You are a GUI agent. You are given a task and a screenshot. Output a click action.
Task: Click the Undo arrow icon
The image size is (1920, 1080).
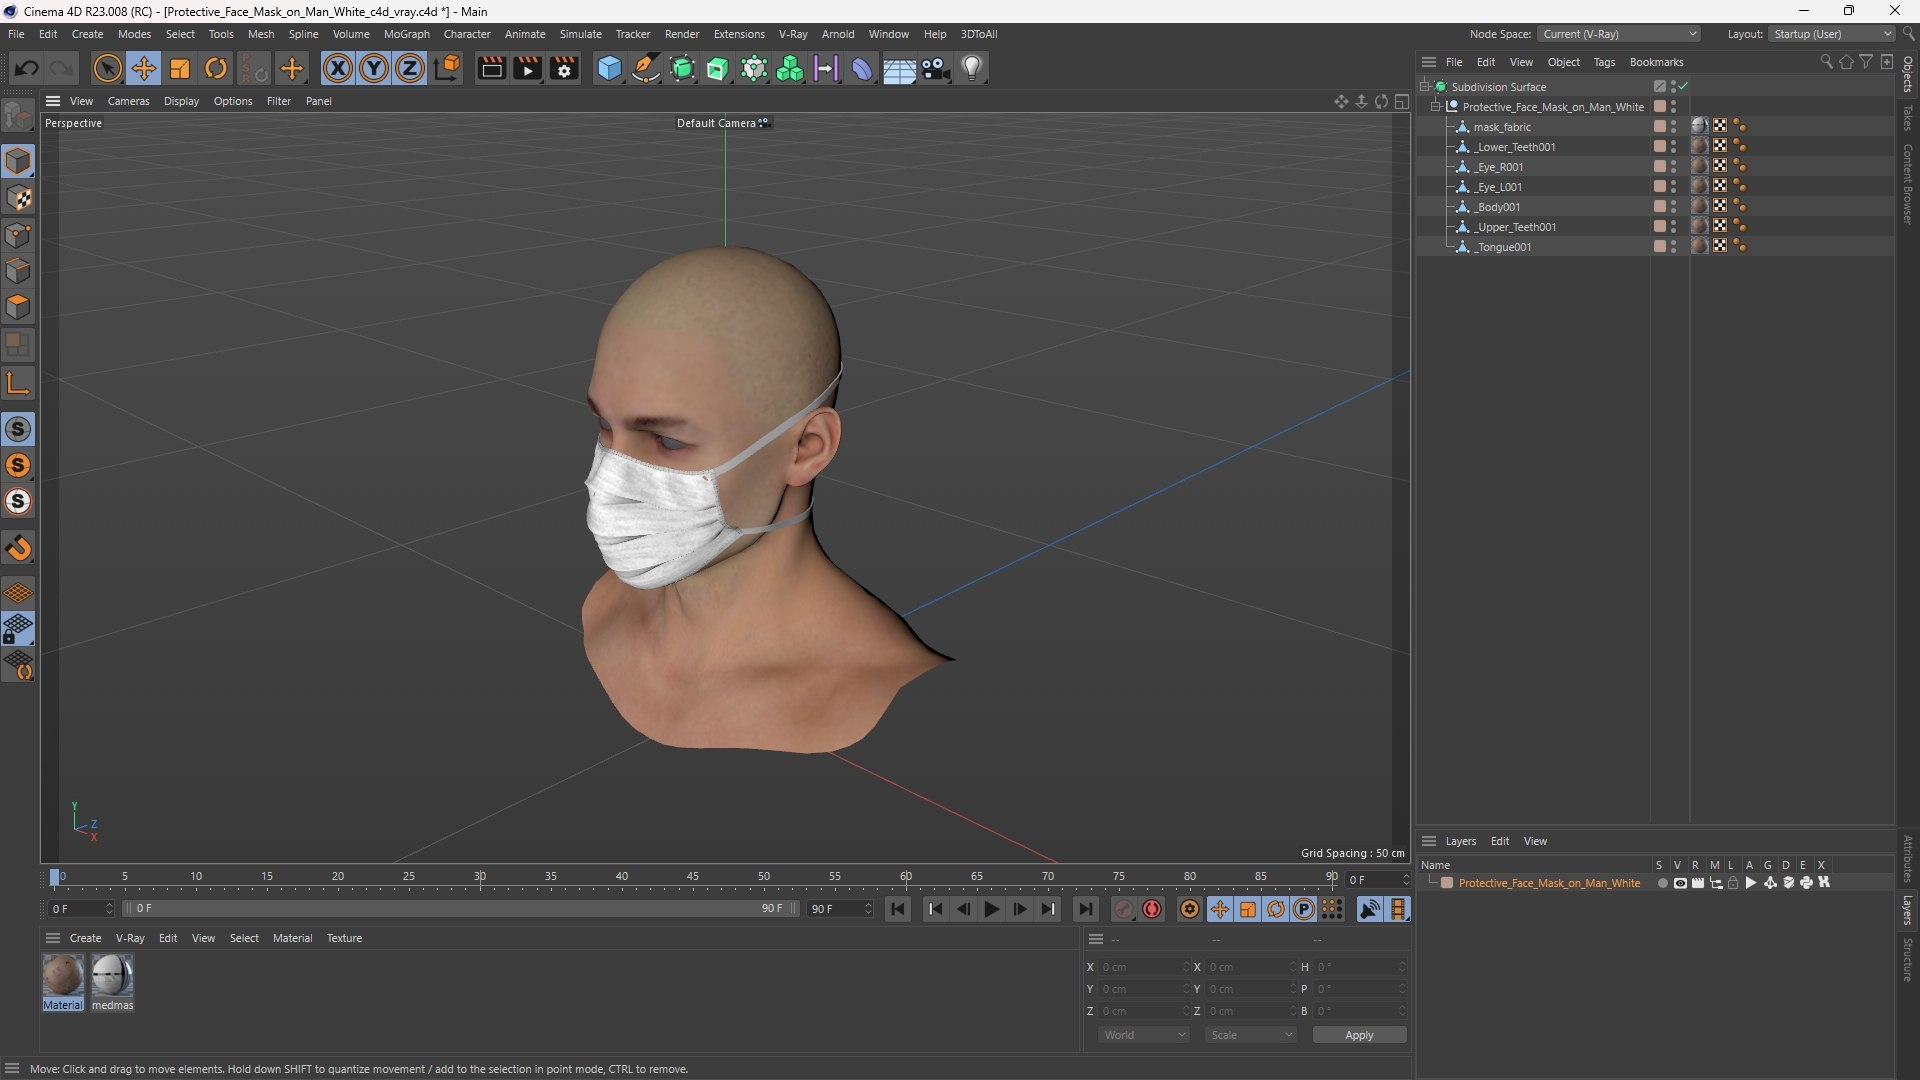27,68
